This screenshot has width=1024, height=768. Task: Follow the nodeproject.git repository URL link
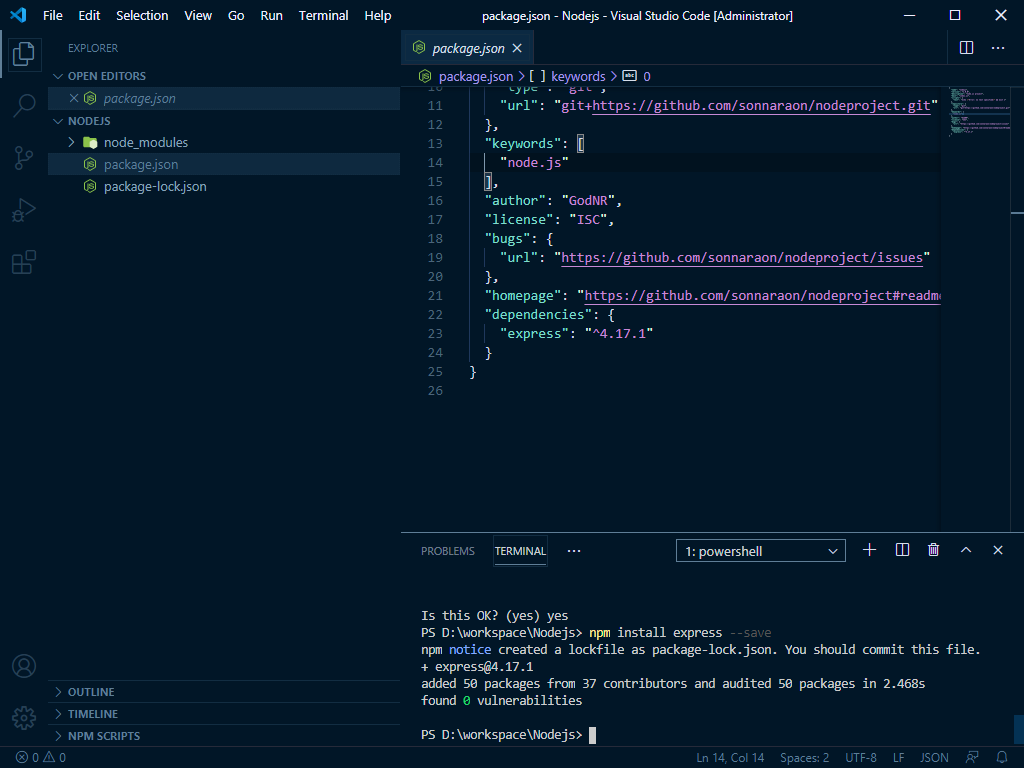[x=761, y=106]
